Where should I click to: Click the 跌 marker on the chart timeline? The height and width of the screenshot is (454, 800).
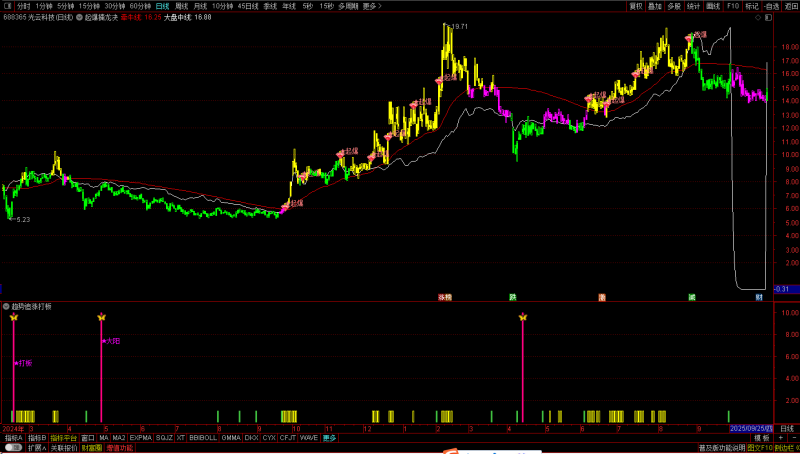[x=512, y=297]
